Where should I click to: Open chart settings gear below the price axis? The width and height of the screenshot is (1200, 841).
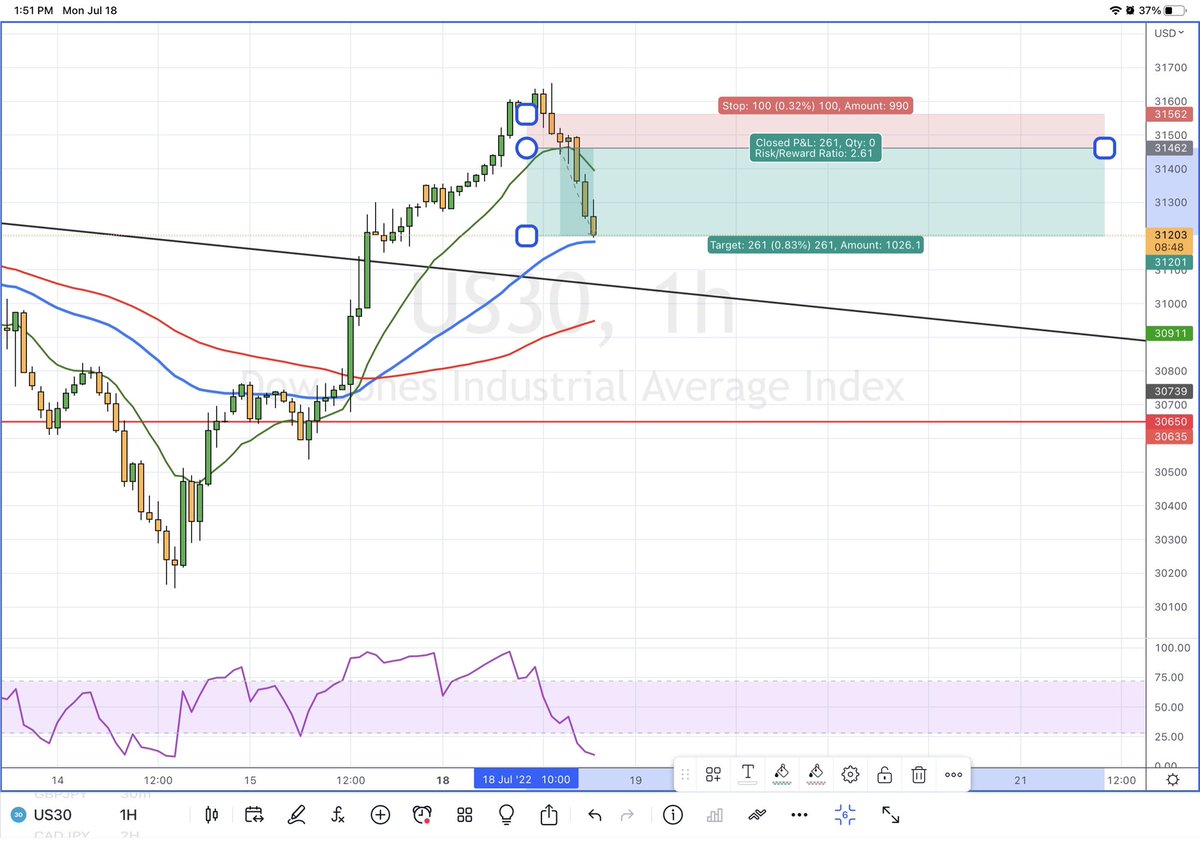1172,780
